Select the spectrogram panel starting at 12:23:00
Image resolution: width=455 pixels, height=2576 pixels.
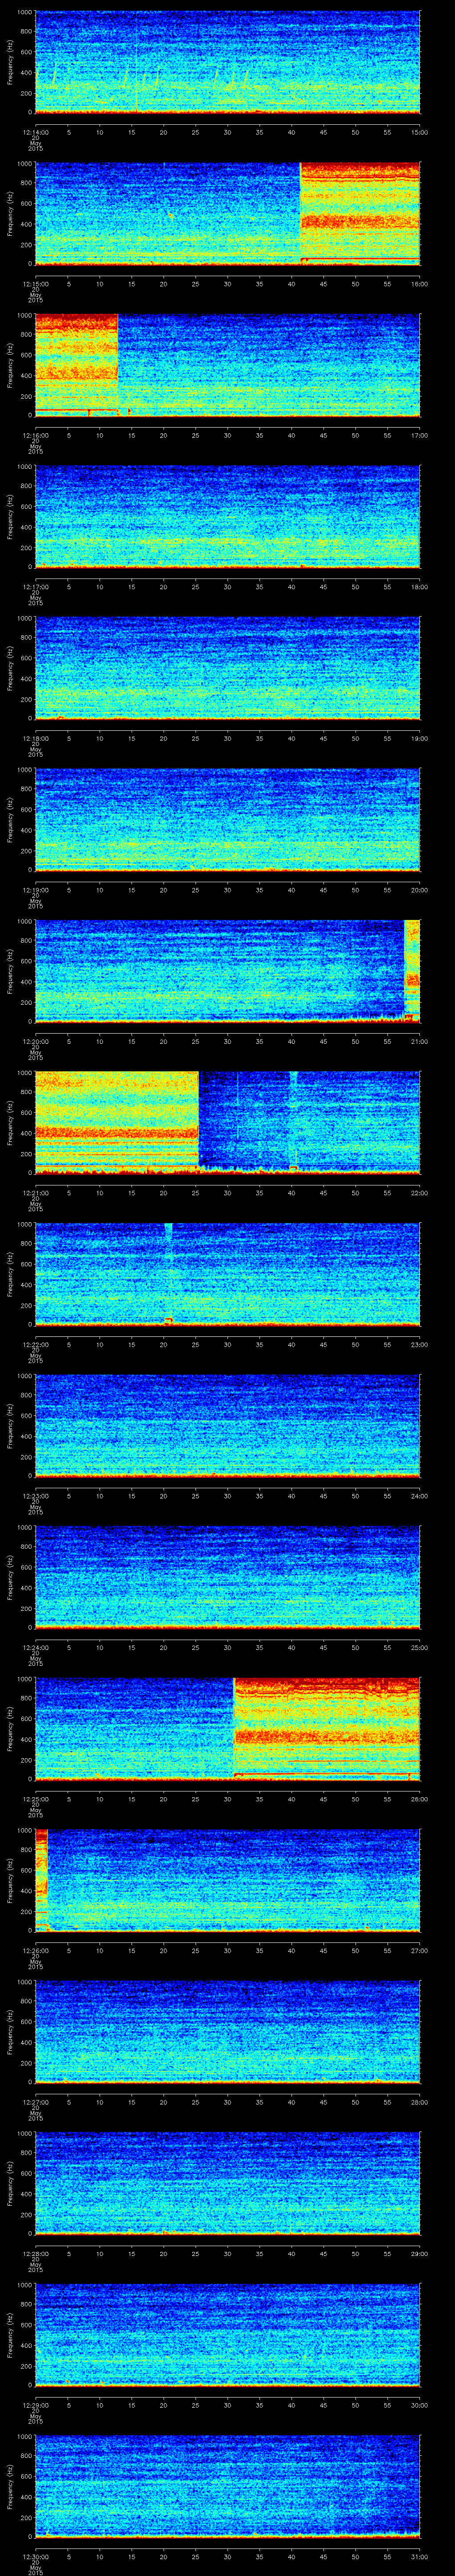click(x=228, y=1426)
